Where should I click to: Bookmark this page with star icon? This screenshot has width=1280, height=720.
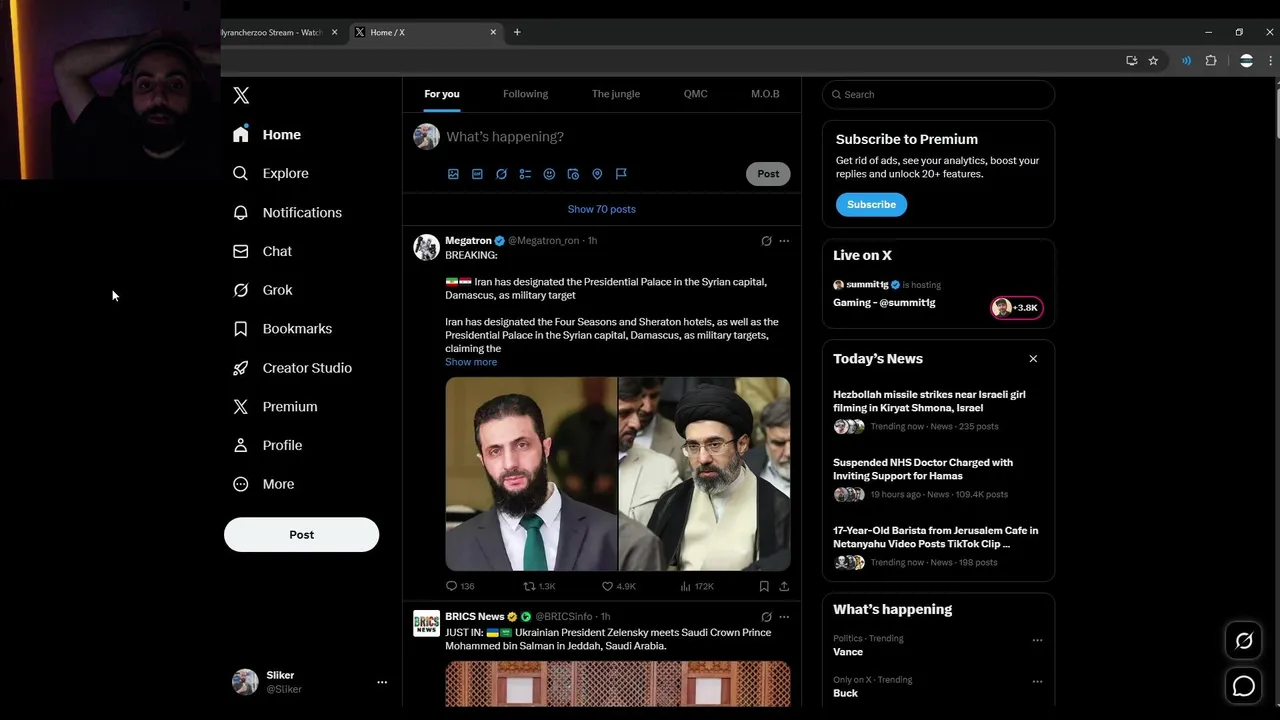pyautogui.click(x=1153, y=60)
